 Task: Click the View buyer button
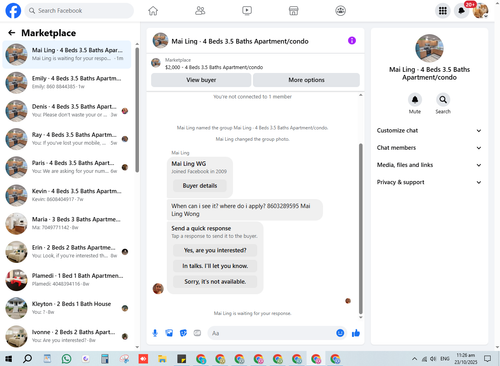[201, 80]
